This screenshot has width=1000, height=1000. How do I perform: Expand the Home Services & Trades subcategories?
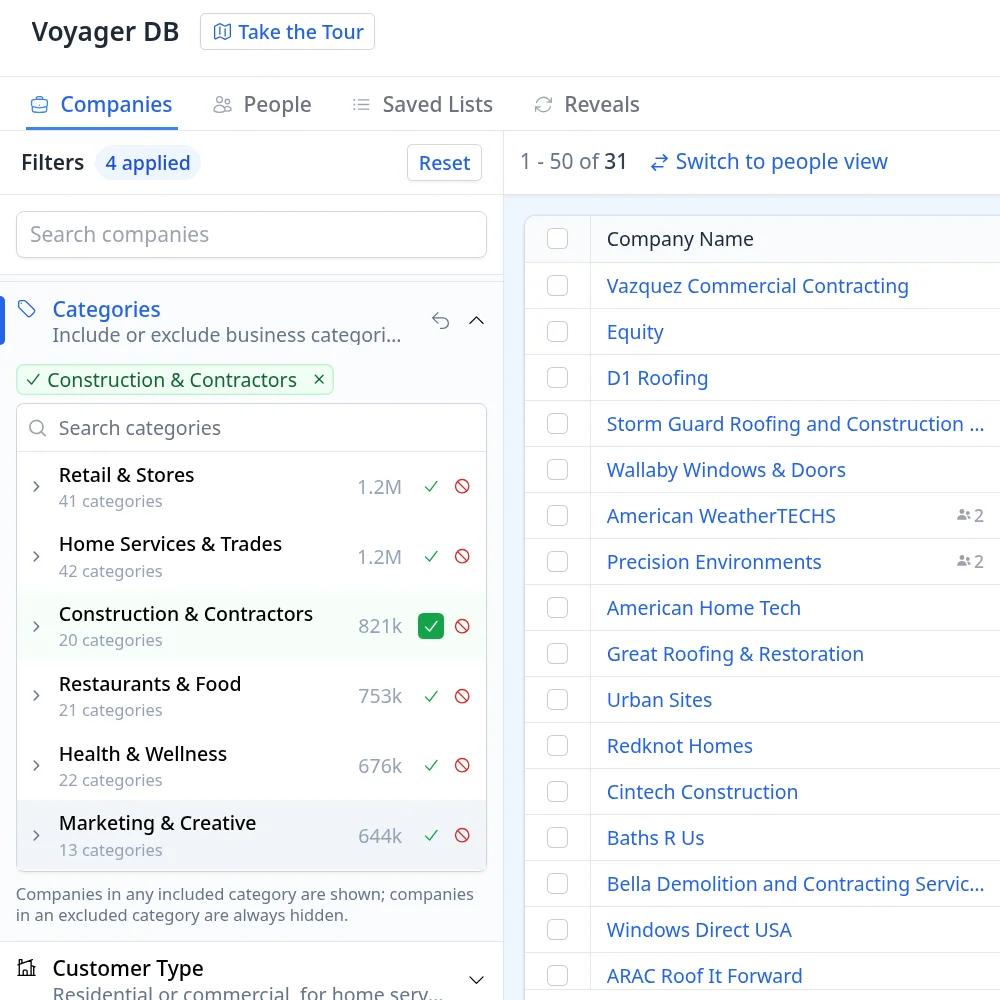coord(36,557)
